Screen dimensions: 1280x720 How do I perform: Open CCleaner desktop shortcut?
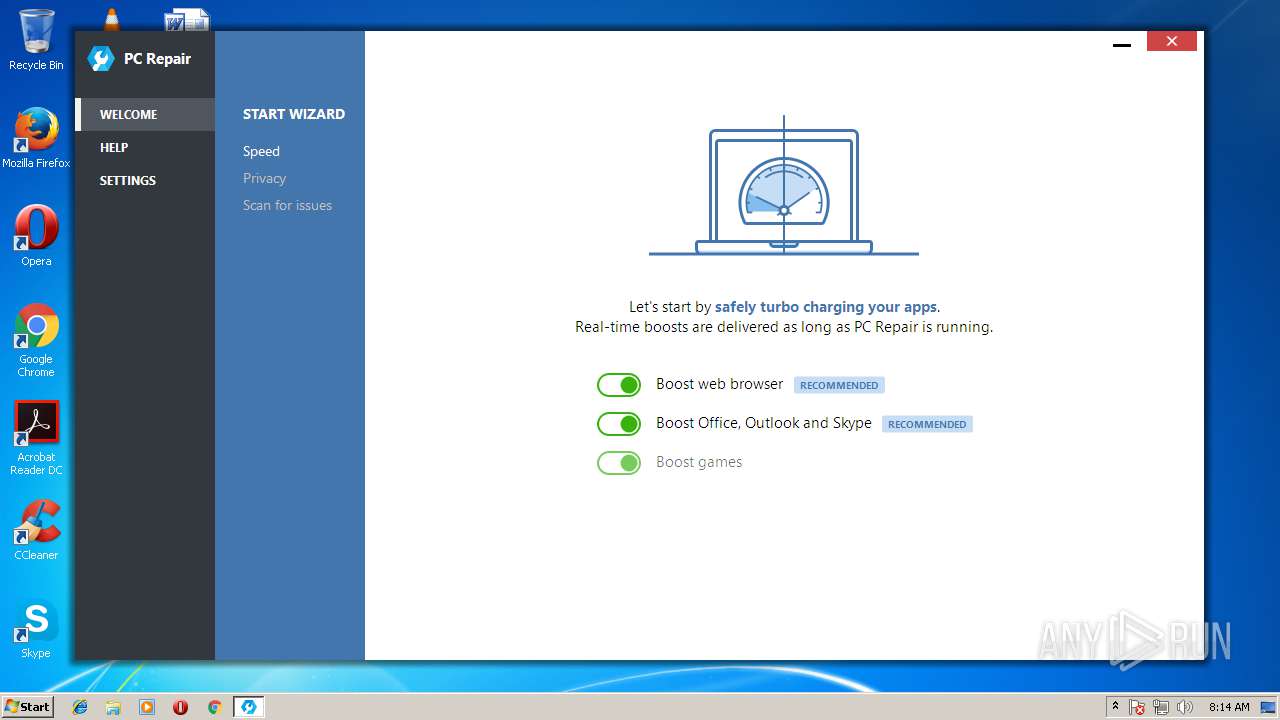36,530
